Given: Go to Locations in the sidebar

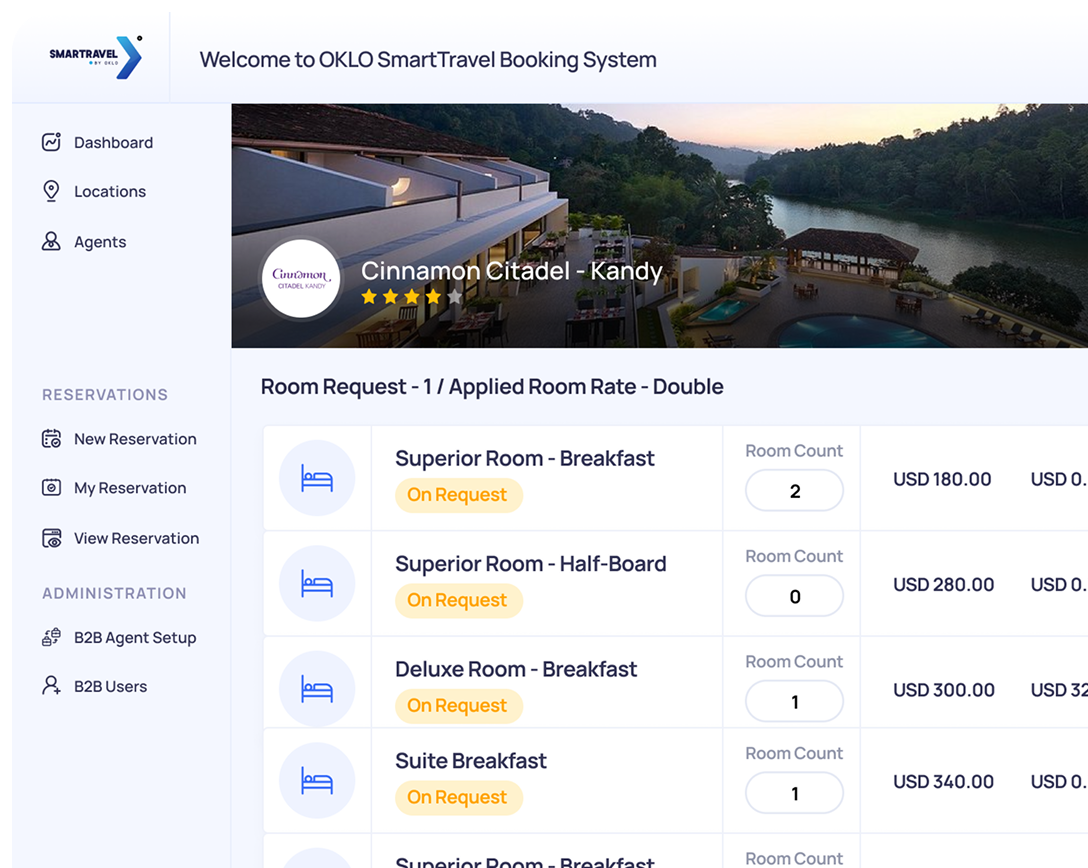Looking at the screenshot, I should pyautogui.click(x=94, y=192).
